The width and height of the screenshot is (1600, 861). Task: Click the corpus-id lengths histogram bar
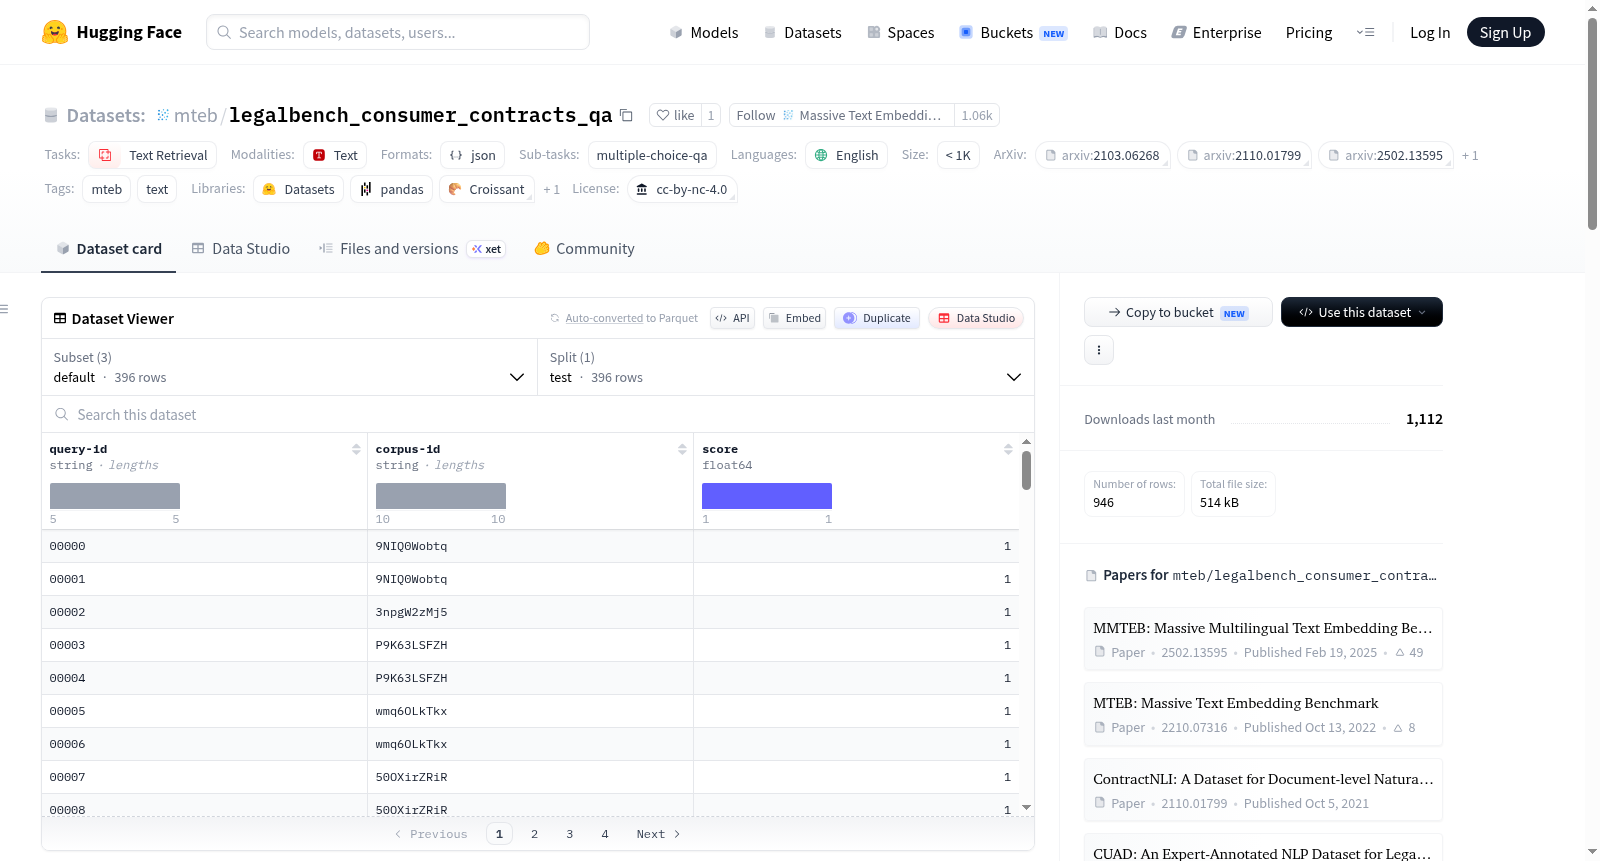[441, 496]
